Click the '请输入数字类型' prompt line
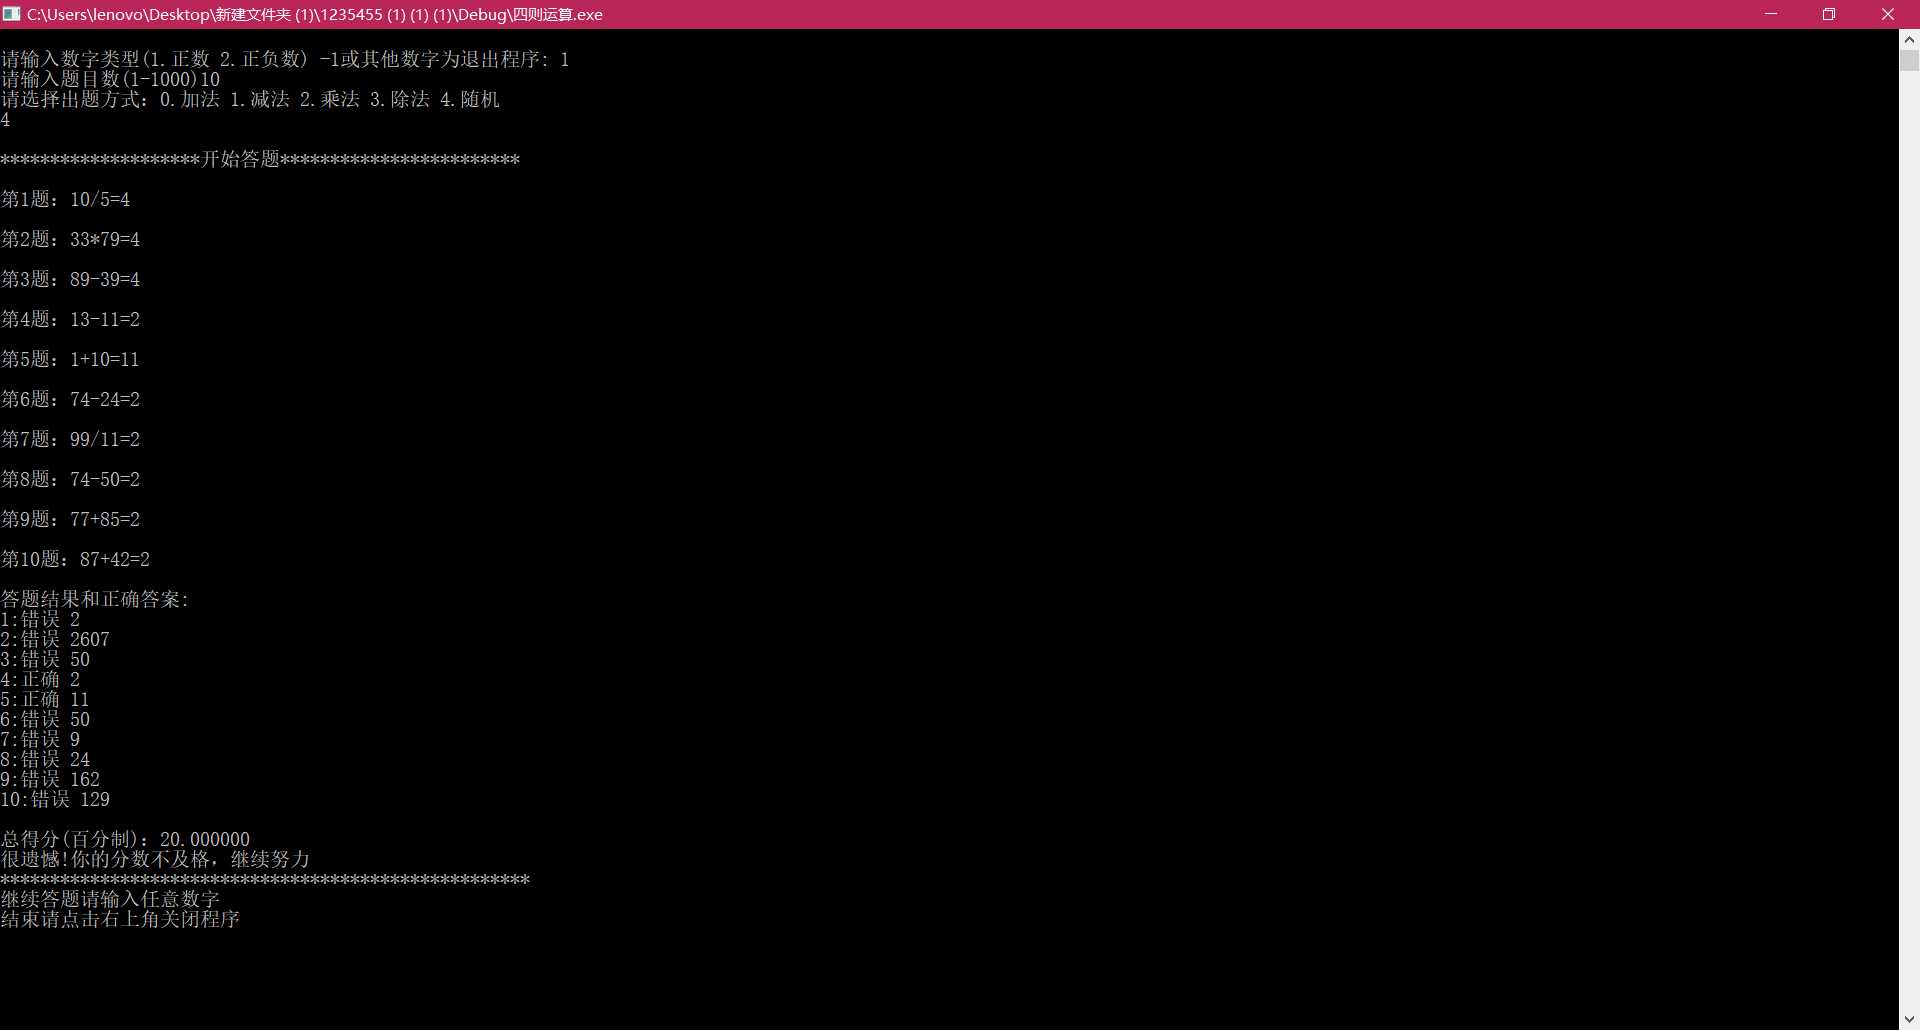Viewport: 1920px width, 1030px height. point(285,59)
